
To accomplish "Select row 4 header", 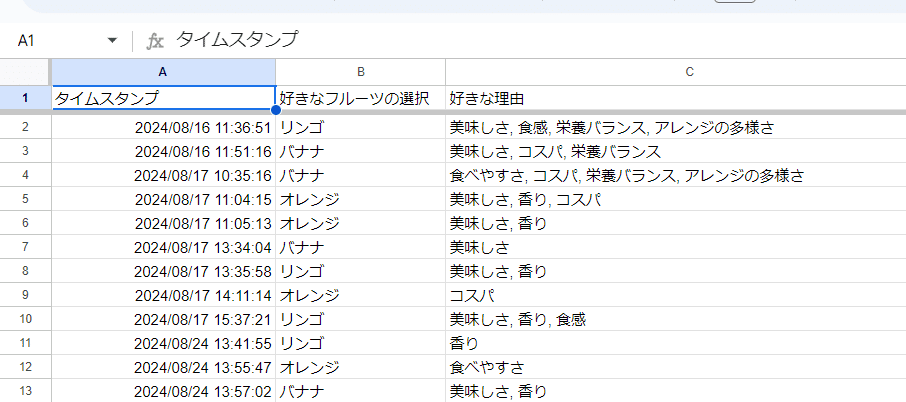I will pyautogui.click(x=25, y=175).
